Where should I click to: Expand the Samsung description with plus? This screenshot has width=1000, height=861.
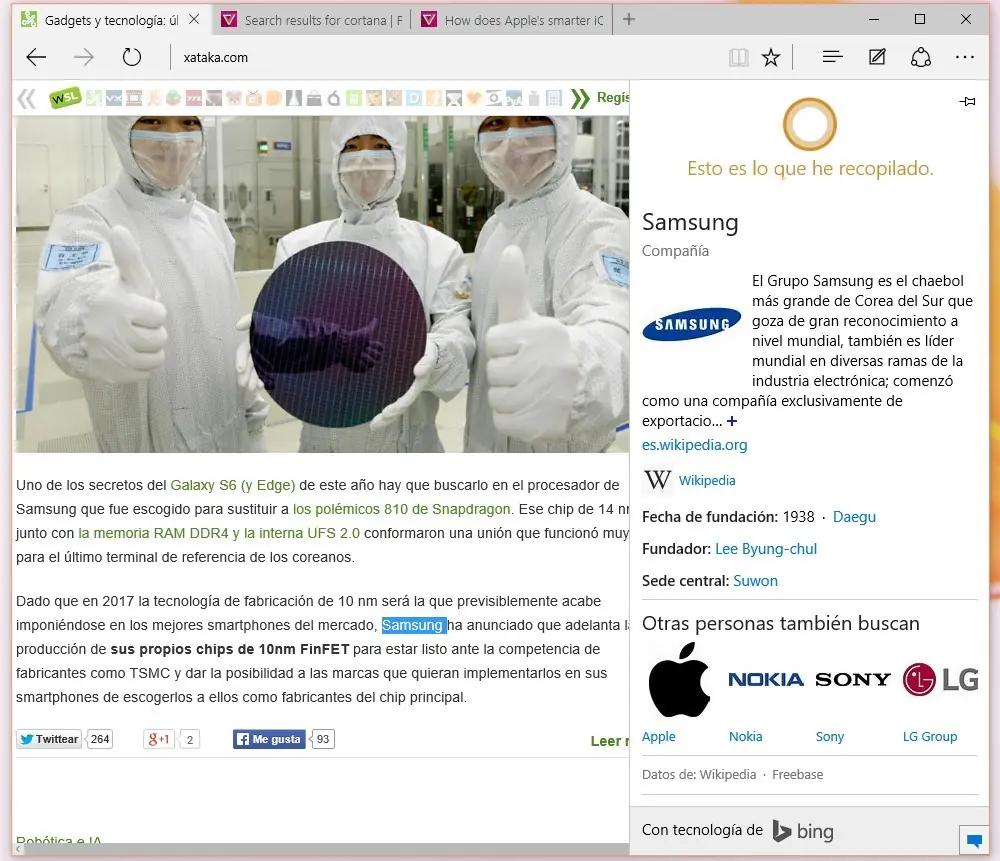click(732, 421)
